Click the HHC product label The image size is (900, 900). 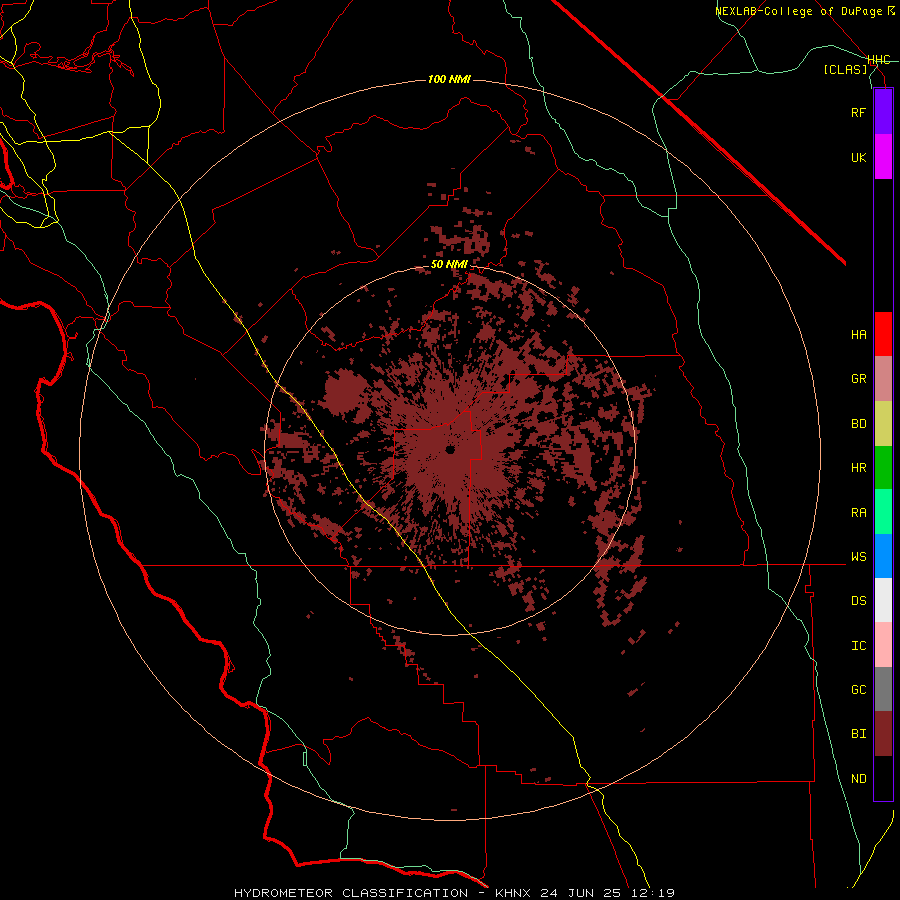pos(879,60)
